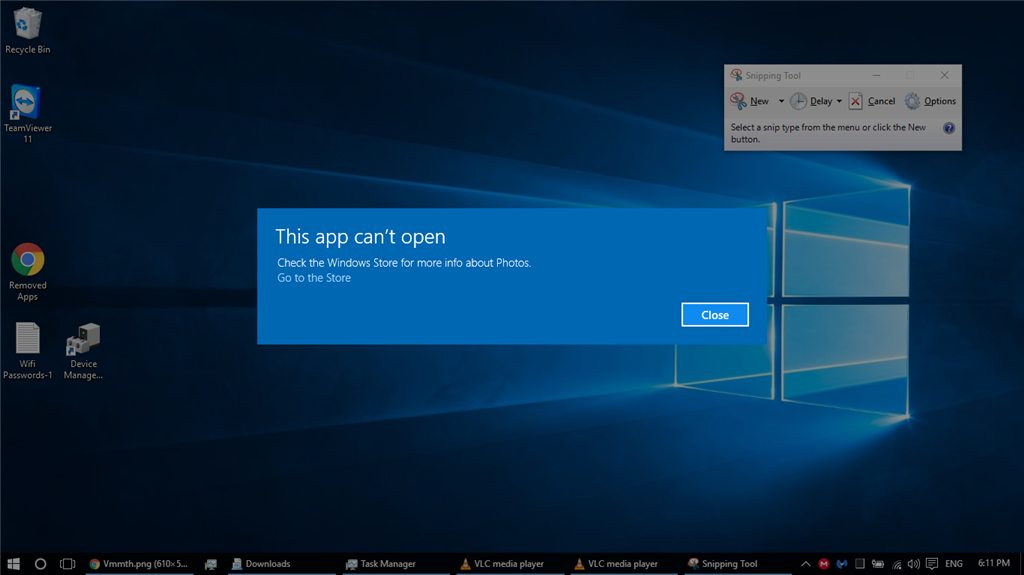
Task: Select the Wifi Passwords-1 text file icon
Action: pos(27,351)
